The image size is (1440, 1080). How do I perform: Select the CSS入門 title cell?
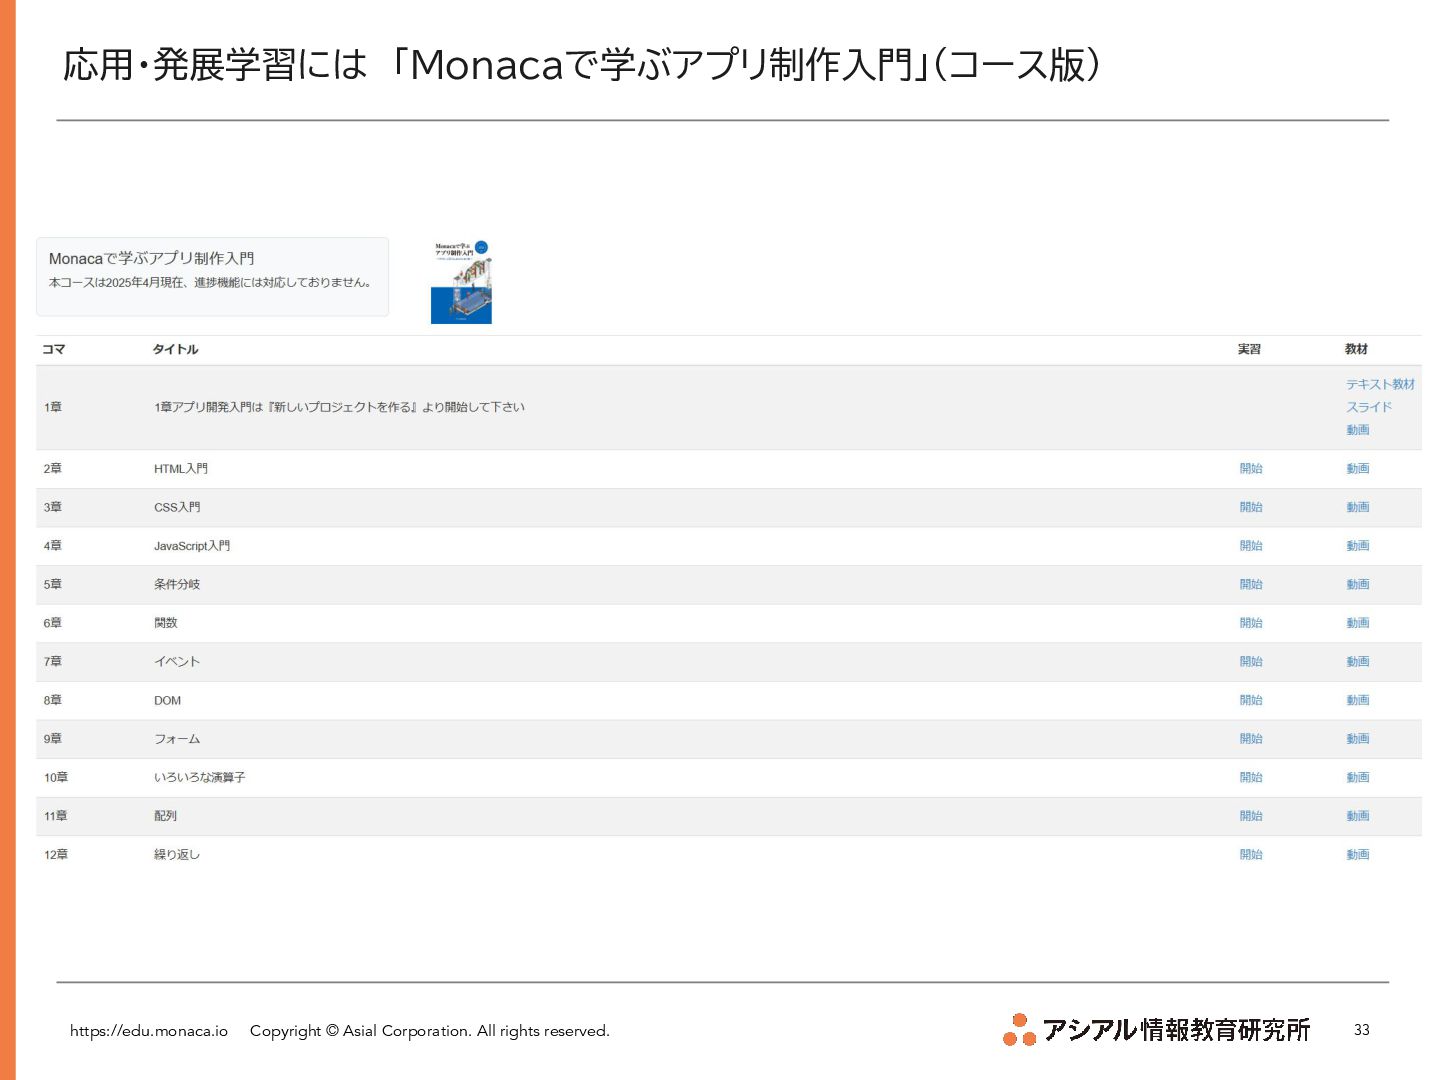[x=177, y=507]
